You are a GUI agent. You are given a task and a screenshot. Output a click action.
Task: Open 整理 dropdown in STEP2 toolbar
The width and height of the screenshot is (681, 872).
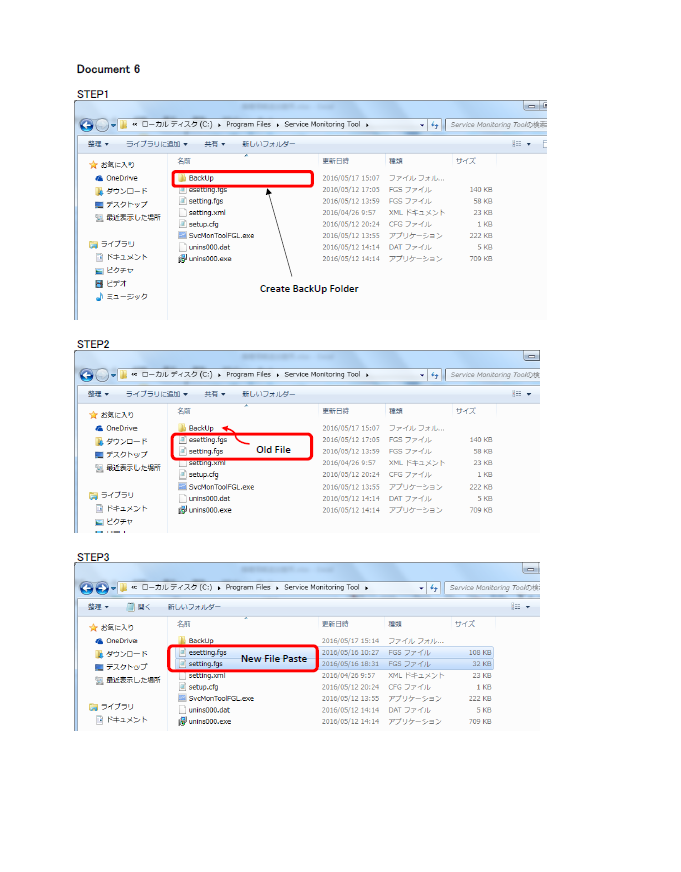tap(98, 394)
